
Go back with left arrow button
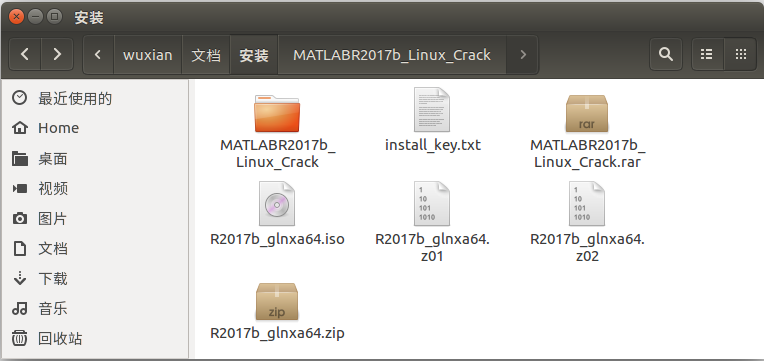(x=25, y=54)
